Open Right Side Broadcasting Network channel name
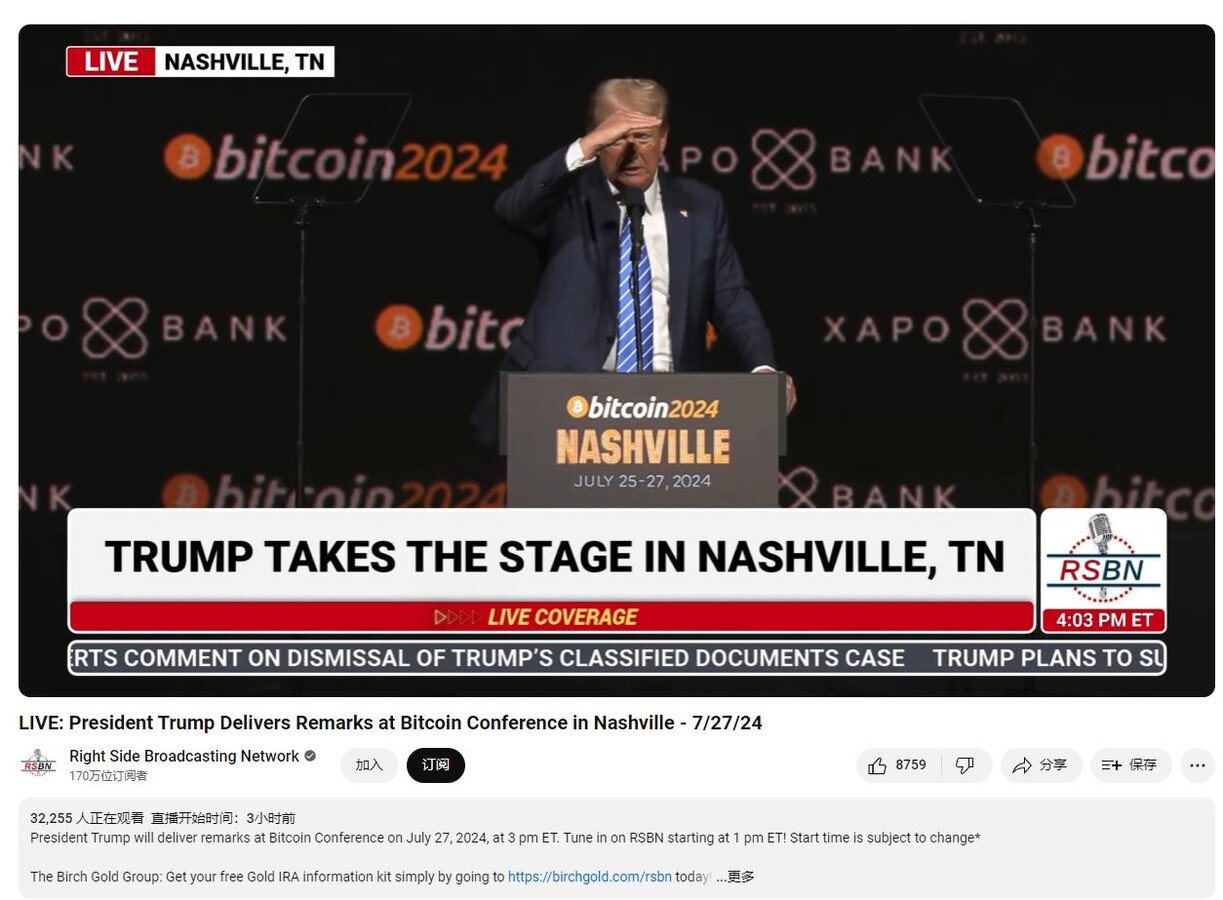This screenshot has height=900, width=1223. click(184, 756)
